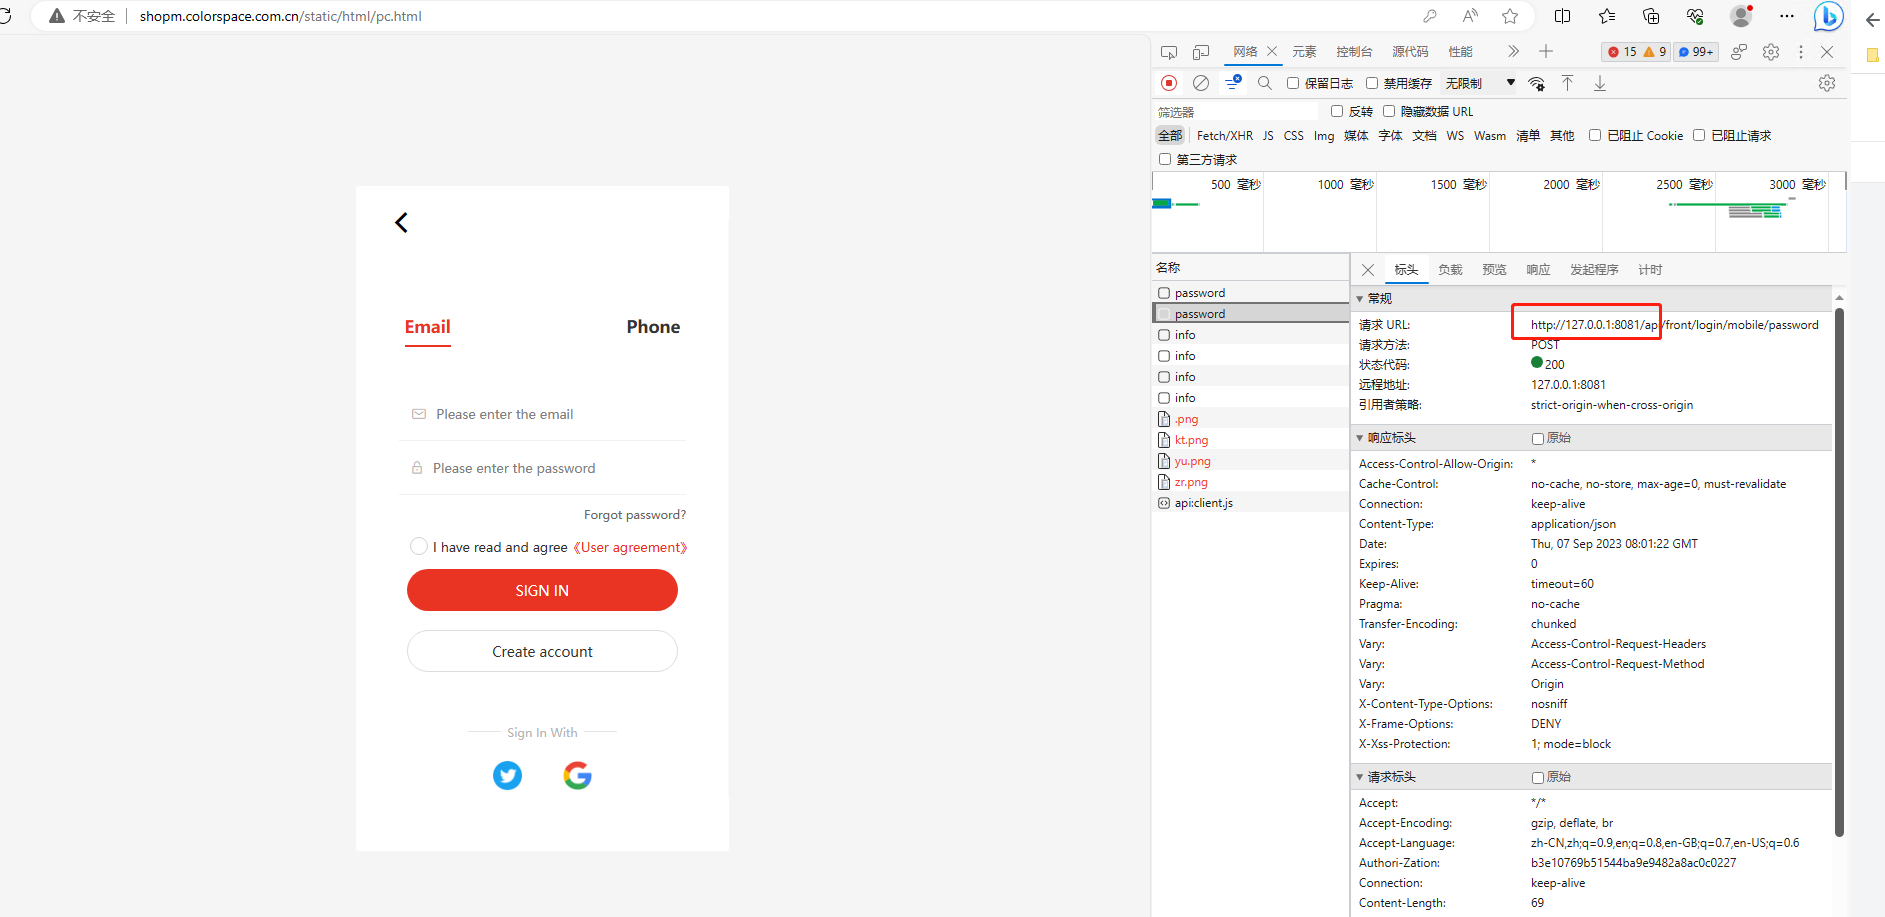Click the Create account button
The width and height of the screenshot is (1885, 917).
(x=542, y=651)
